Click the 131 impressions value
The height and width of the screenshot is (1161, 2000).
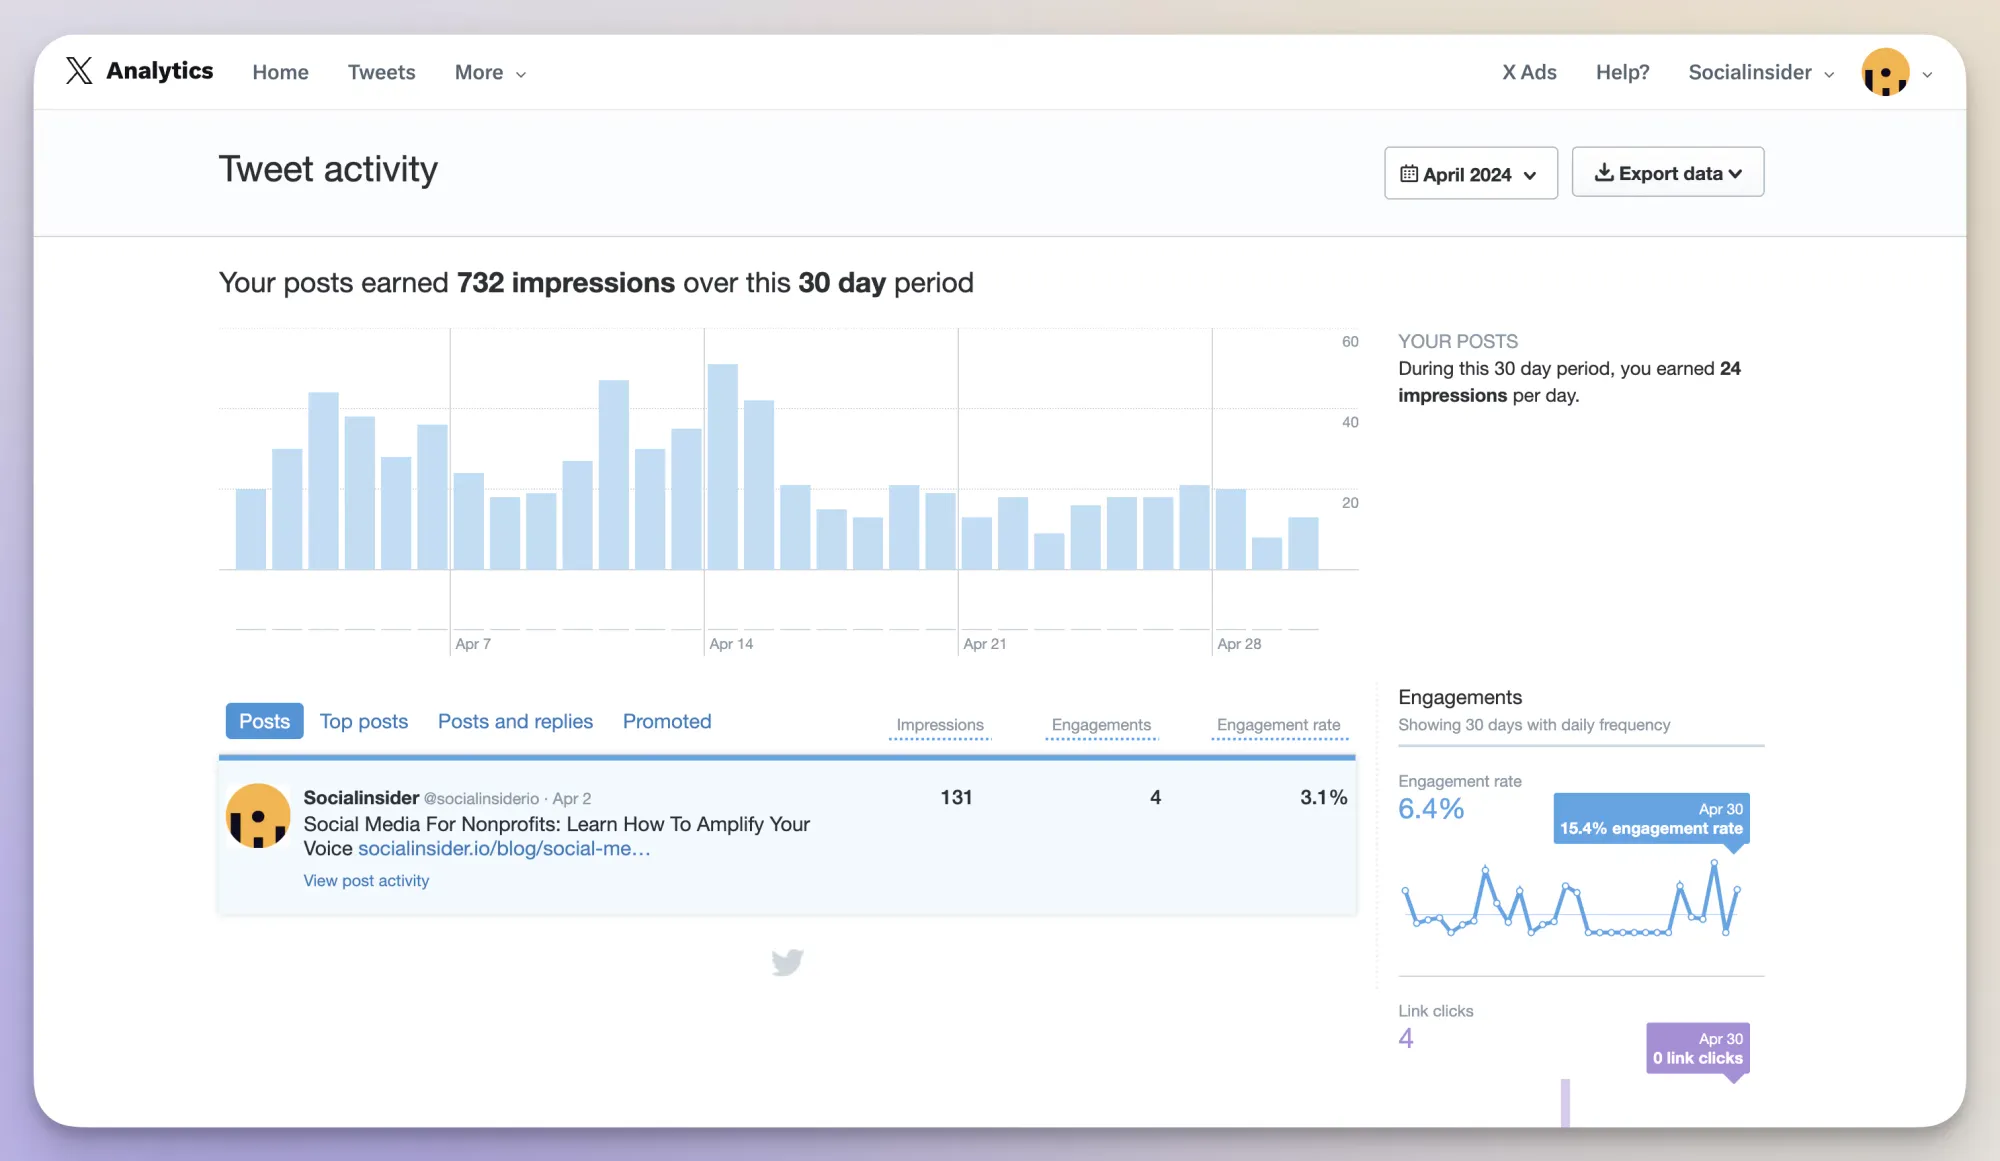pyautogui.click(x=956, y=797)
